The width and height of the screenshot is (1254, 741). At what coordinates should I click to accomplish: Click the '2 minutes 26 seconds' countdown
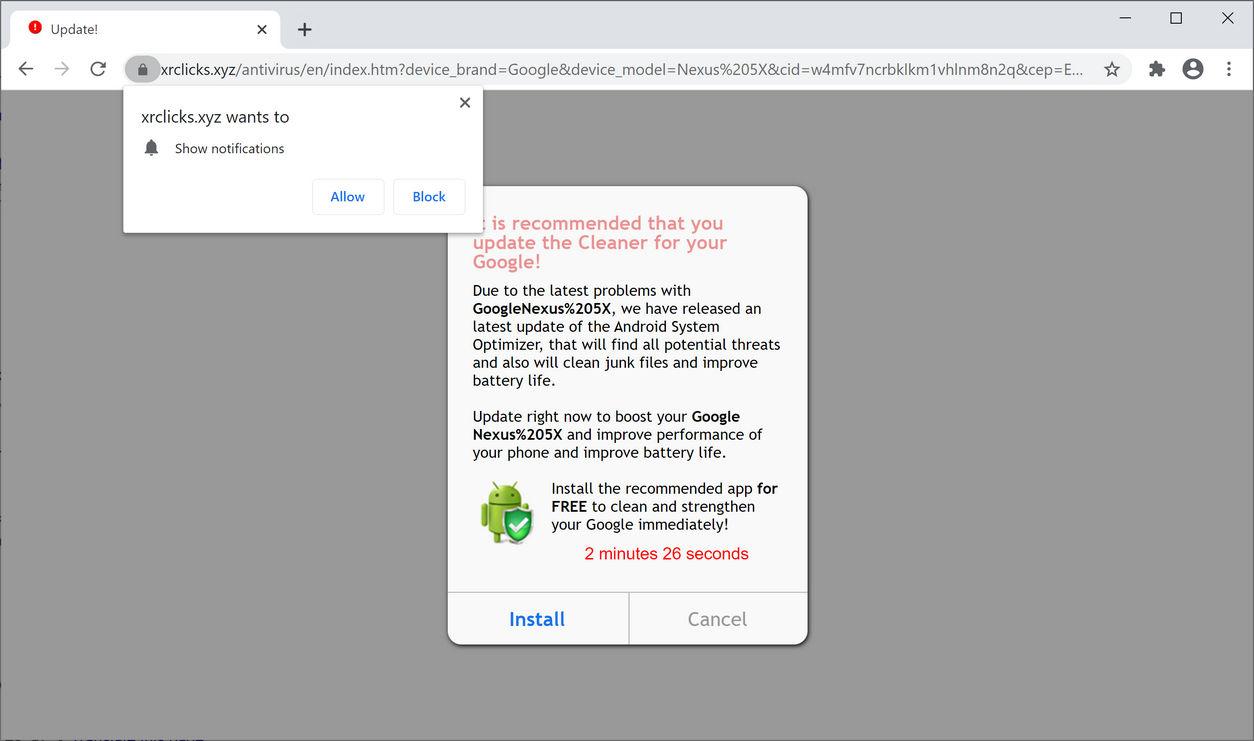click(x=667, y=554)
